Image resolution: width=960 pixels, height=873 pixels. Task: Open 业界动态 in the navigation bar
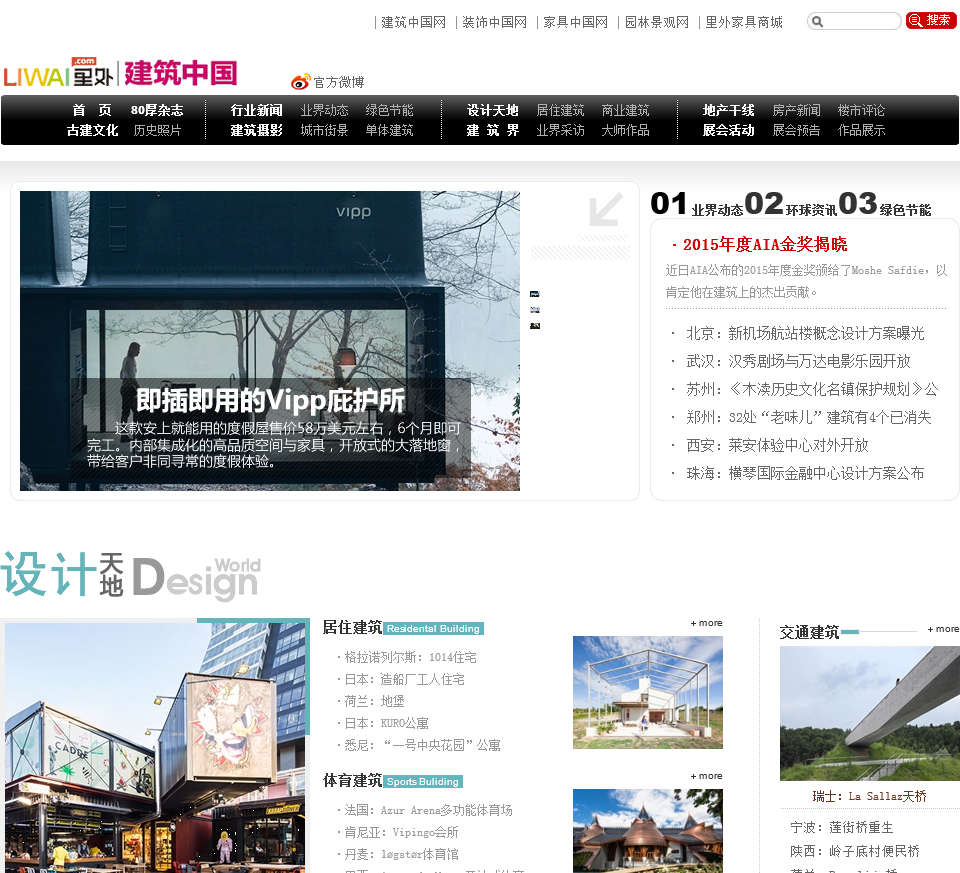tap(324, 110)
